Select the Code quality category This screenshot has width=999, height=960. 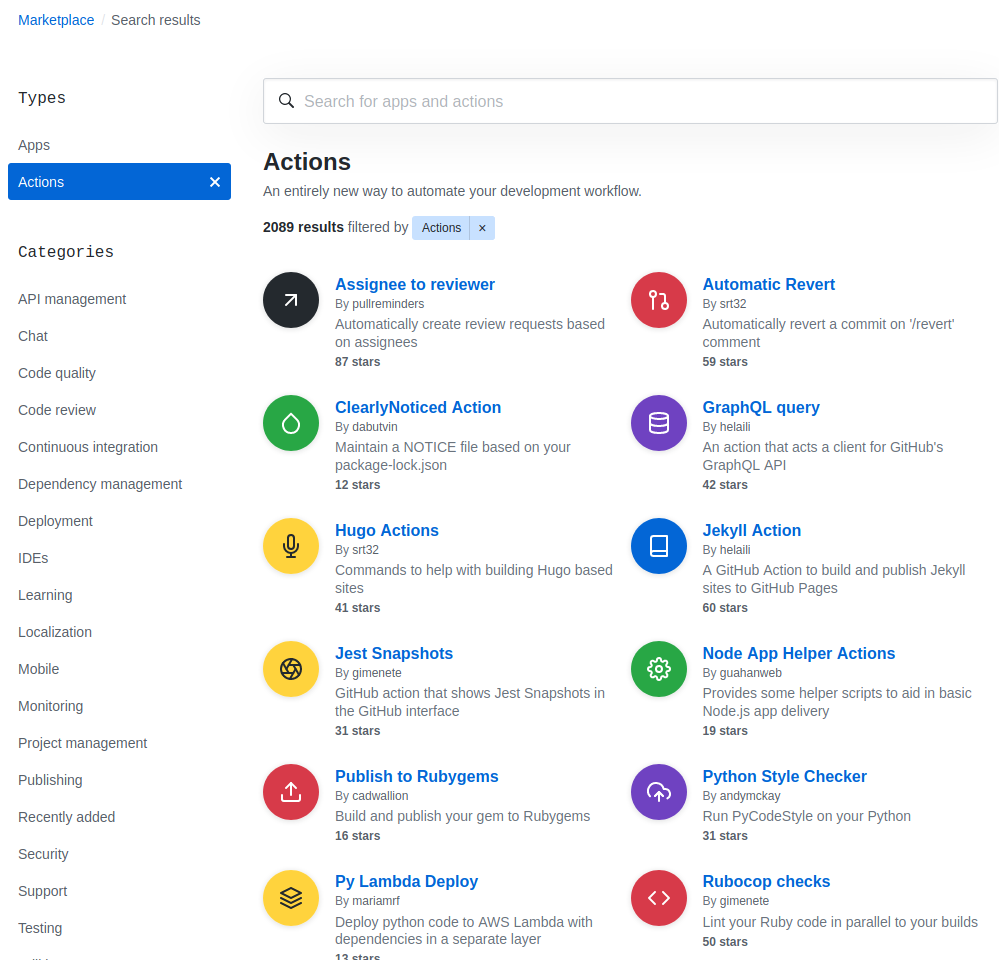pos(56,373)
